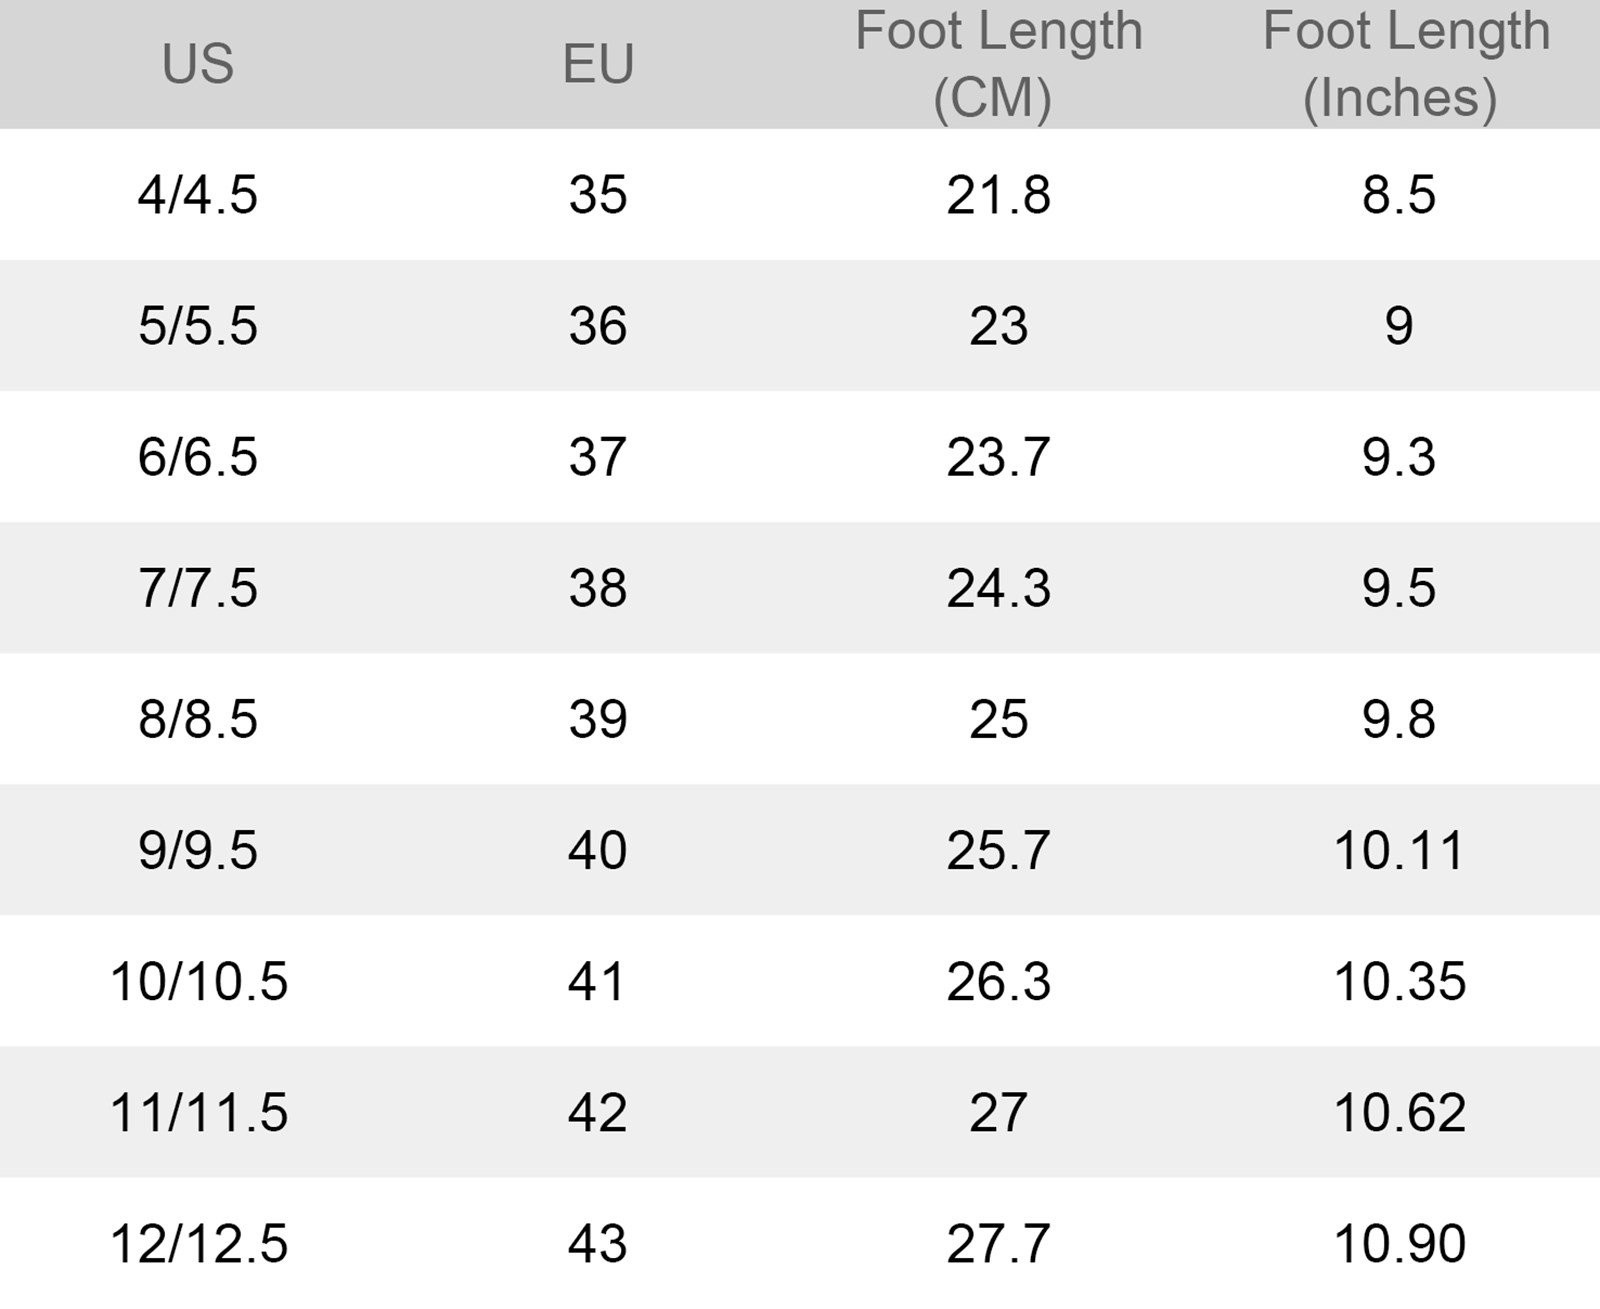
Task: Select the 10.62 inches value
Action: 1399,1112
